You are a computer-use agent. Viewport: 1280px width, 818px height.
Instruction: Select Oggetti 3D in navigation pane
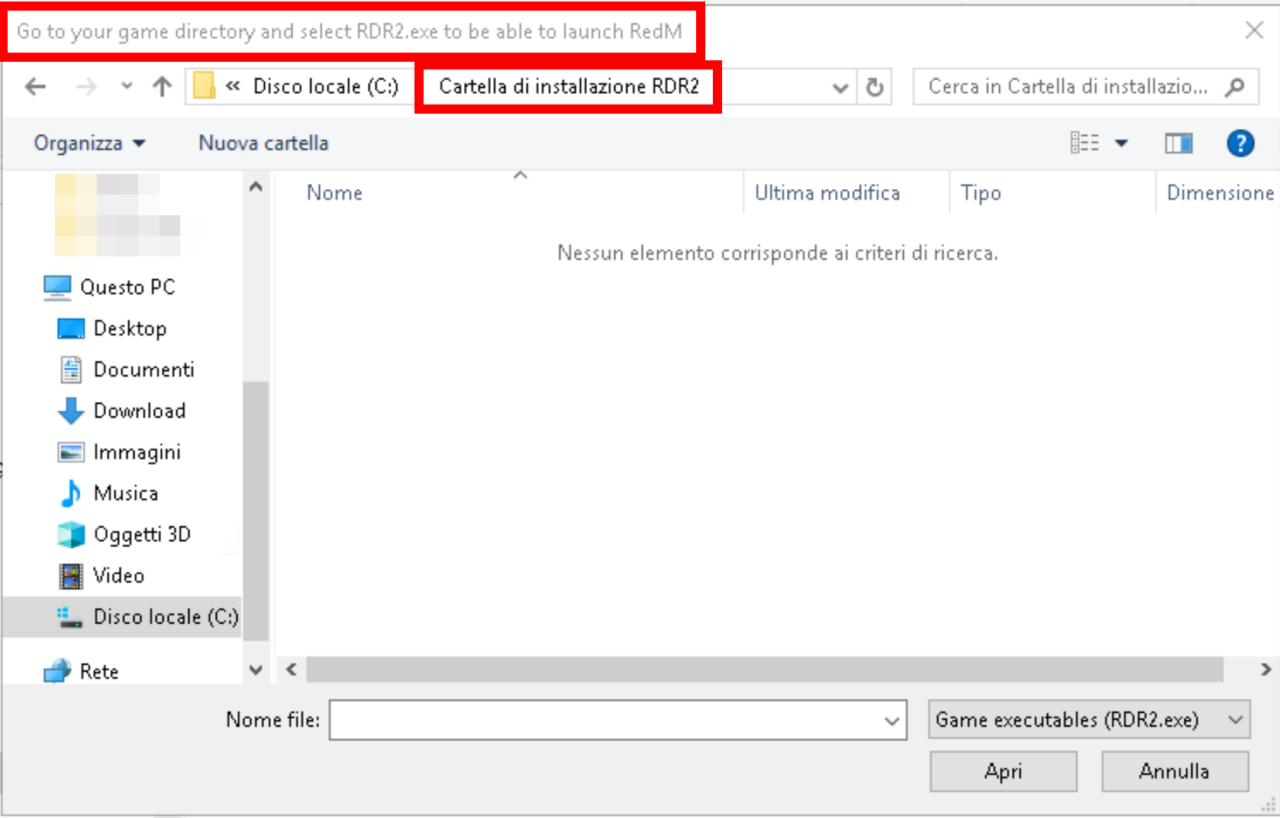tap(141, 535)
